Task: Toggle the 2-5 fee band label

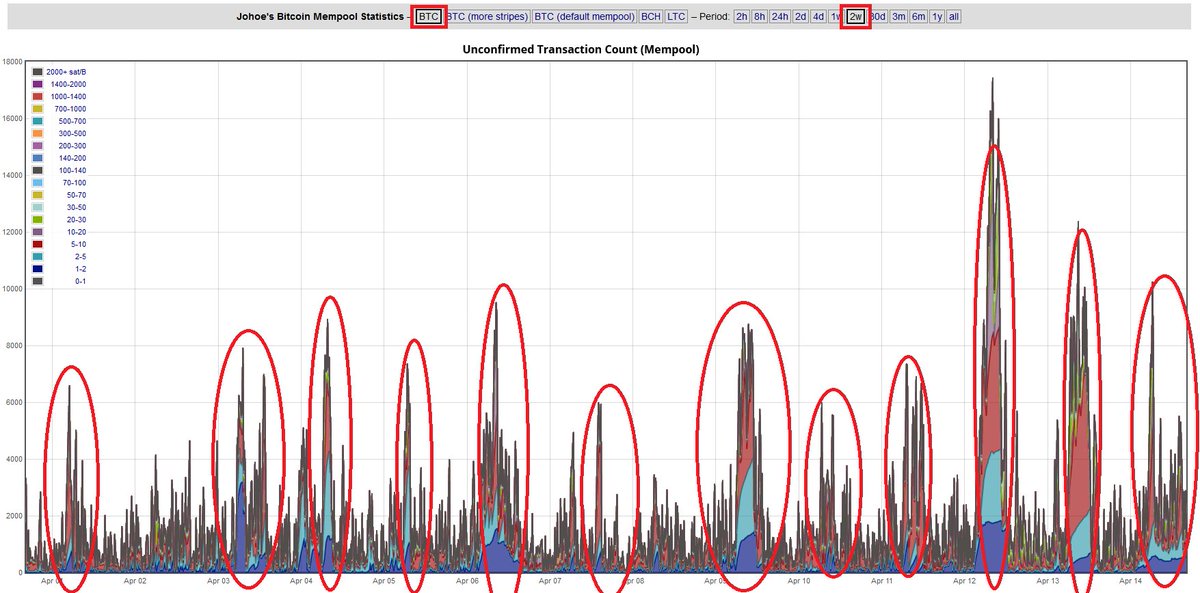Action: pyautogui.click(x=79, y=256)
